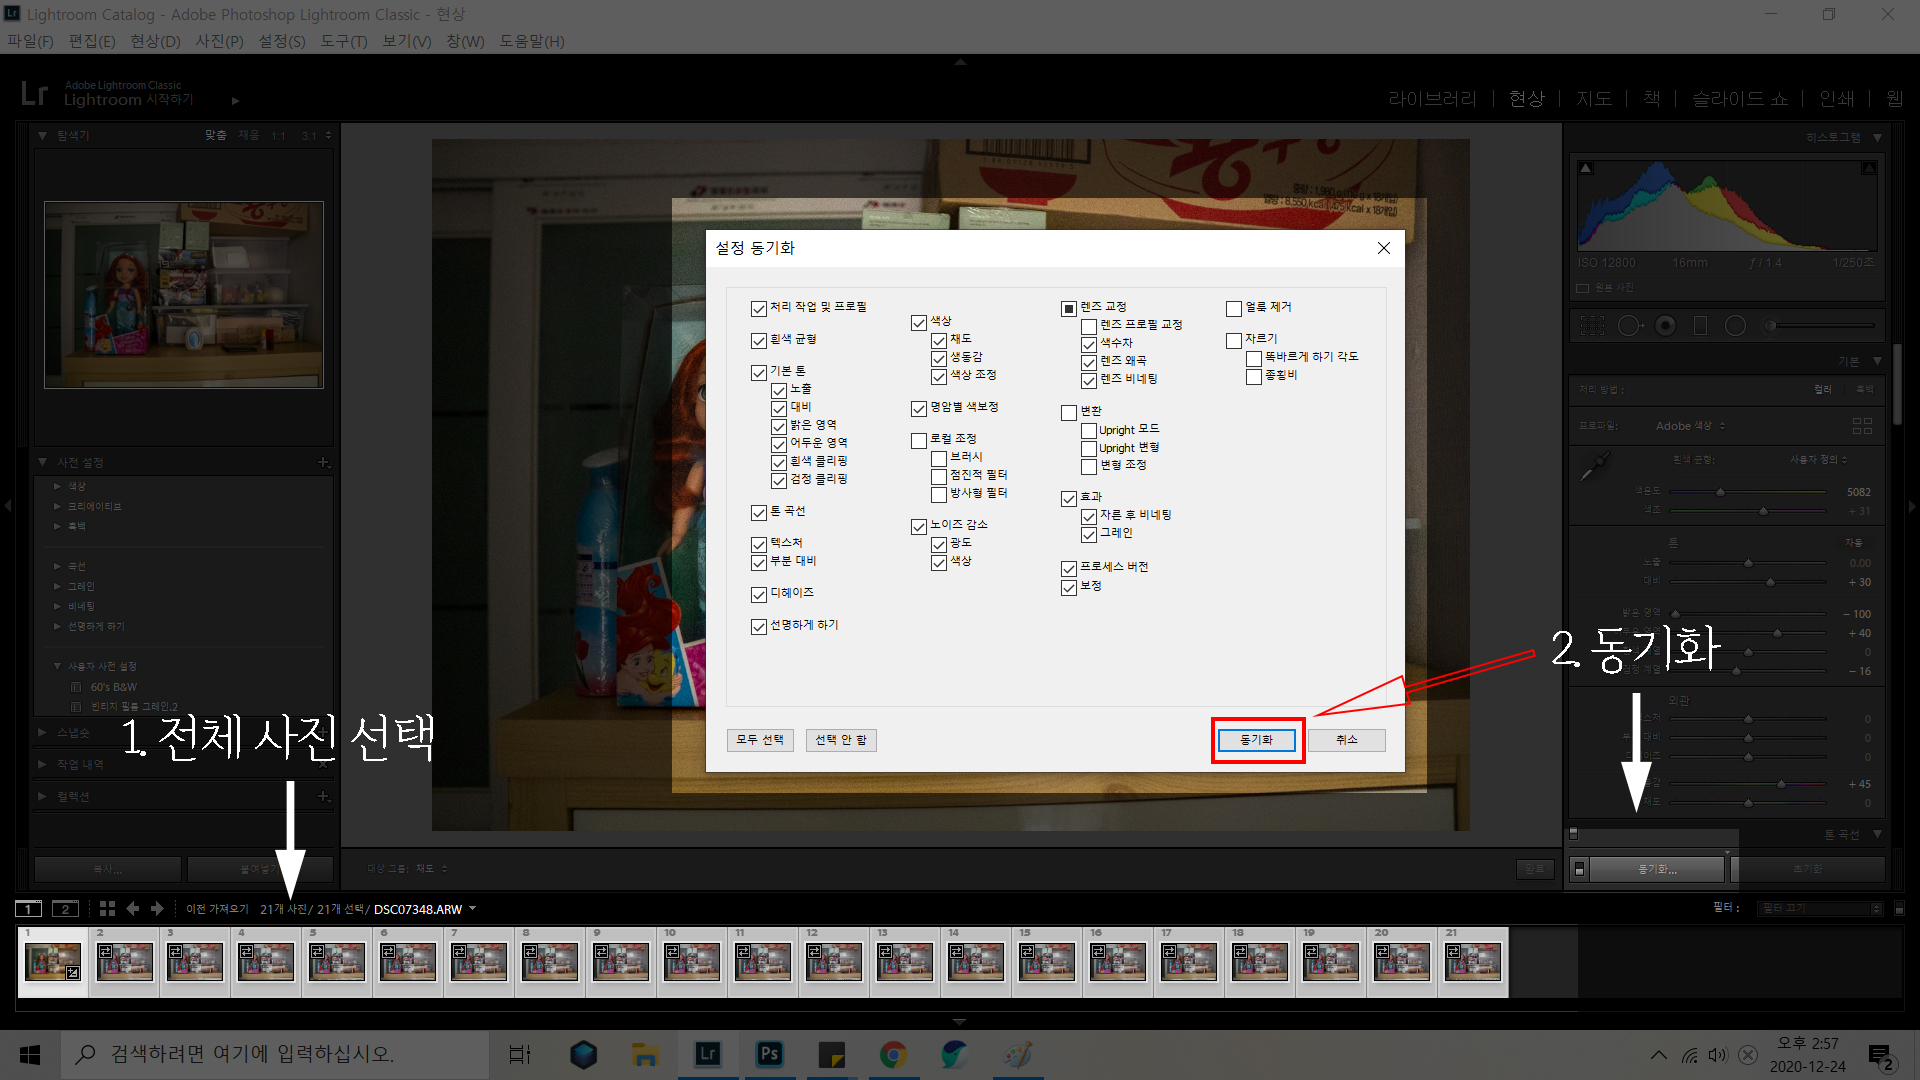Click the go forward arrow in filmstrip bar

157,908
